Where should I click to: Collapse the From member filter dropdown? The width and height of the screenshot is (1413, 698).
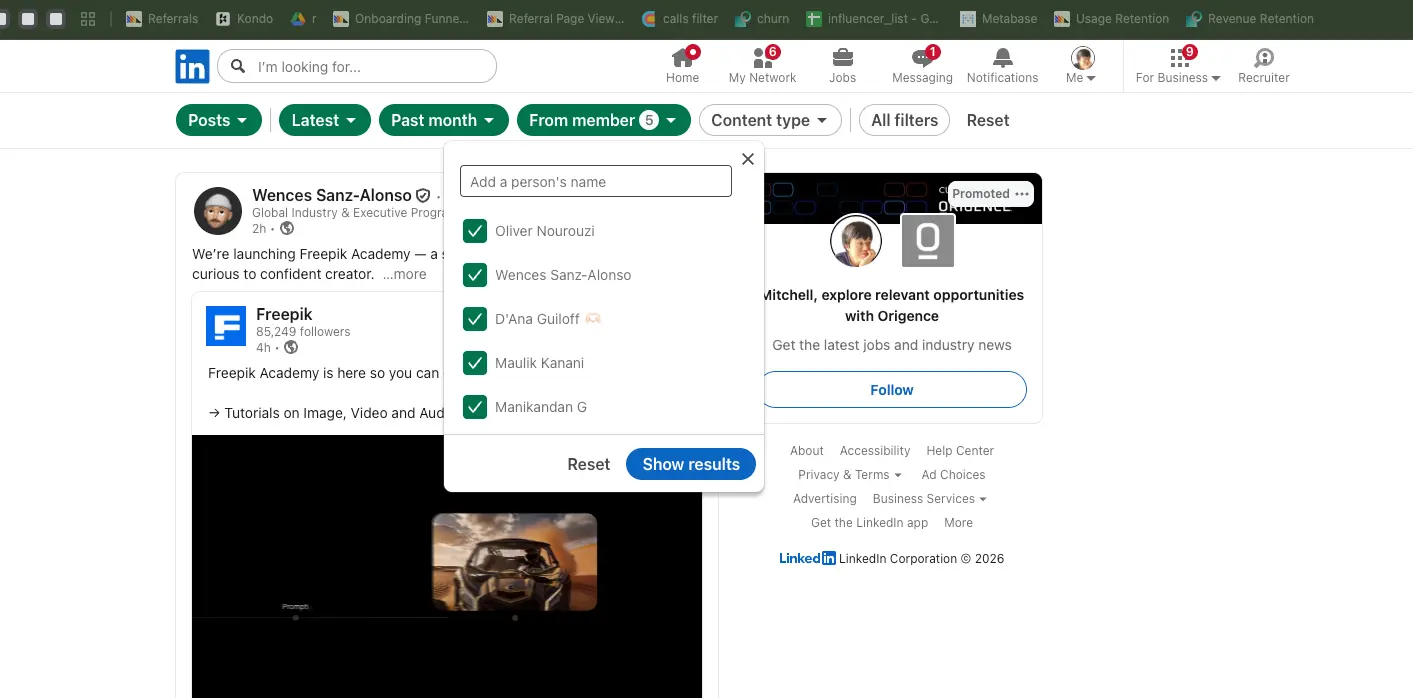604,120
